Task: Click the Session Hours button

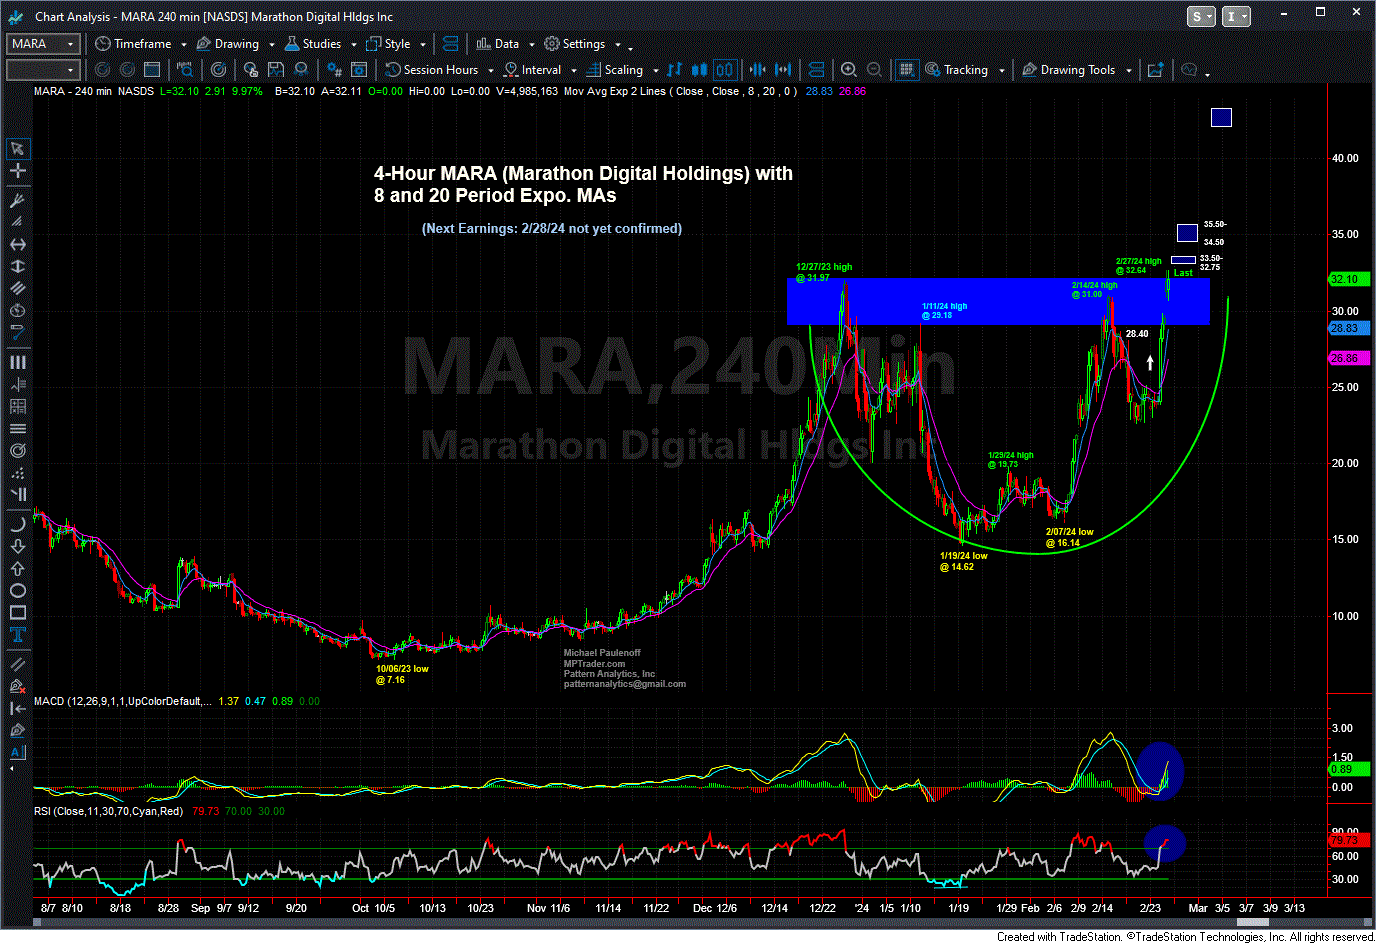Action: (x=432, y=70)
